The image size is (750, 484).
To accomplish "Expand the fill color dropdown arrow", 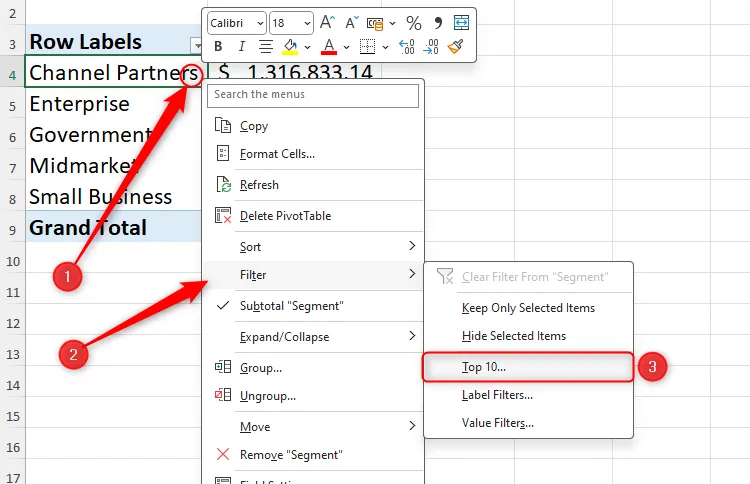I will point(308,47).
